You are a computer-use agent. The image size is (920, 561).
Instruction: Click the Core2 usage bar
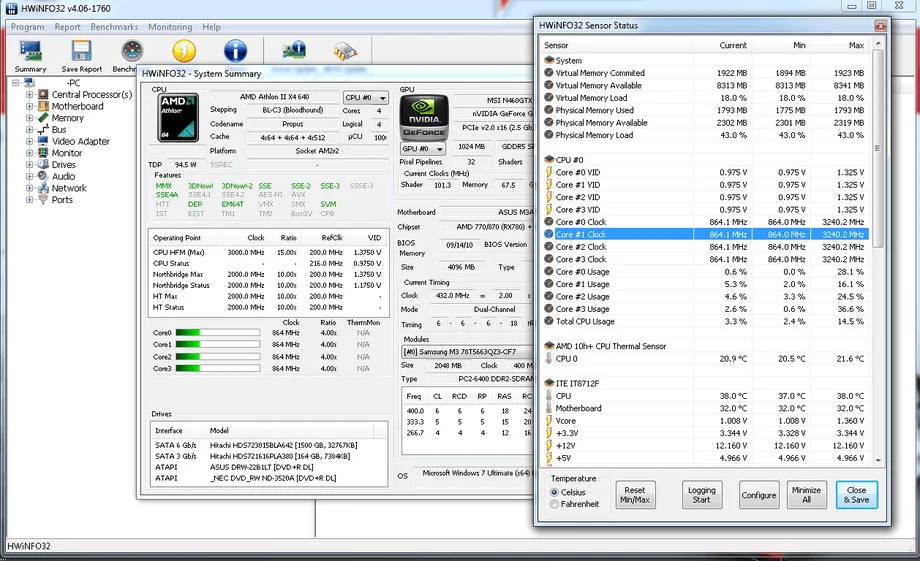tap(218, 357)
